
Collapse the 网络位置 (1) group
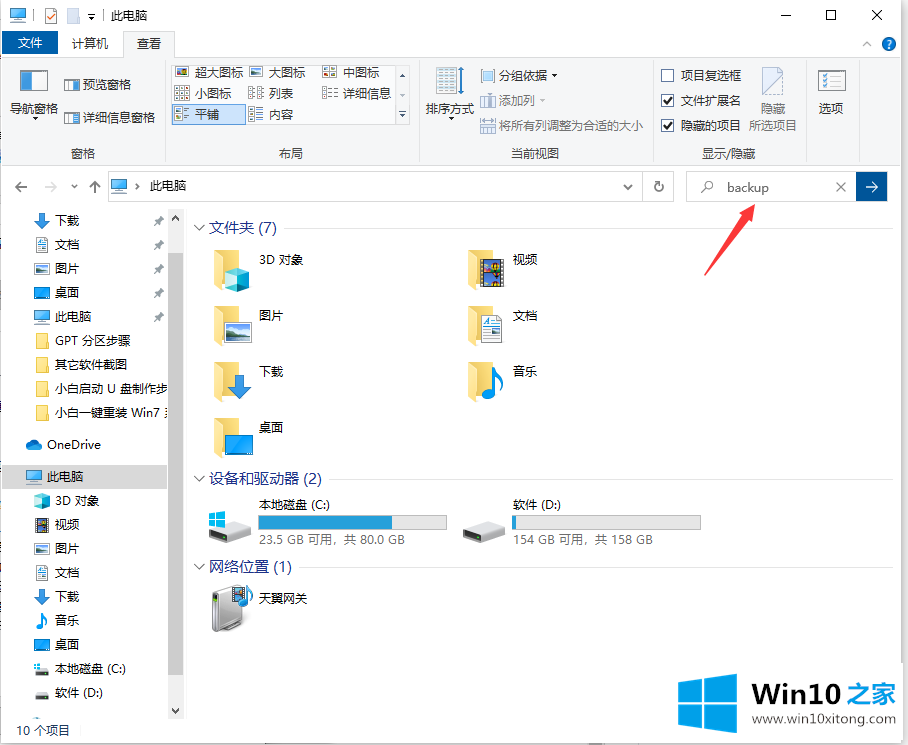(x=199, y=567)
